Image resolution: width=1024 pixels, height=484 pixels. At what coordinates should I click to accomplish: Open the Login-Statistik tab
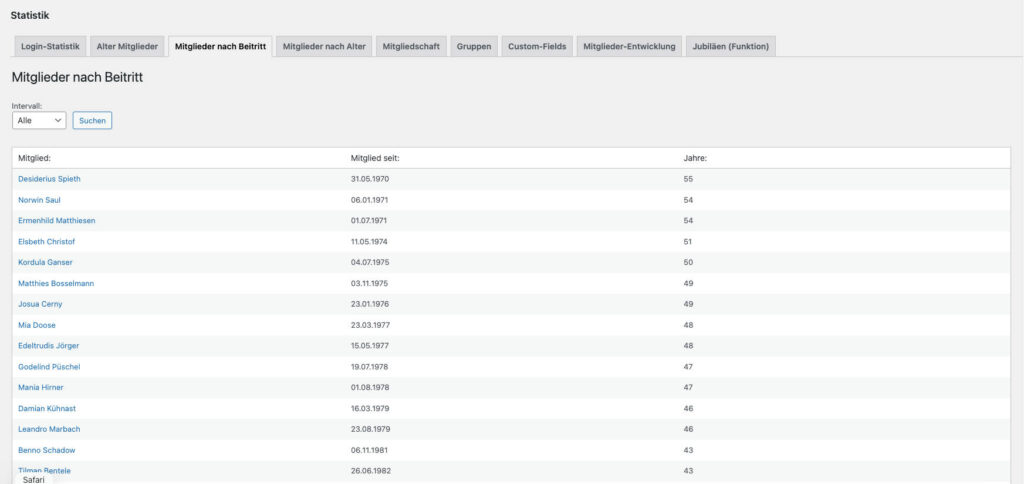[x=50, y=47]
